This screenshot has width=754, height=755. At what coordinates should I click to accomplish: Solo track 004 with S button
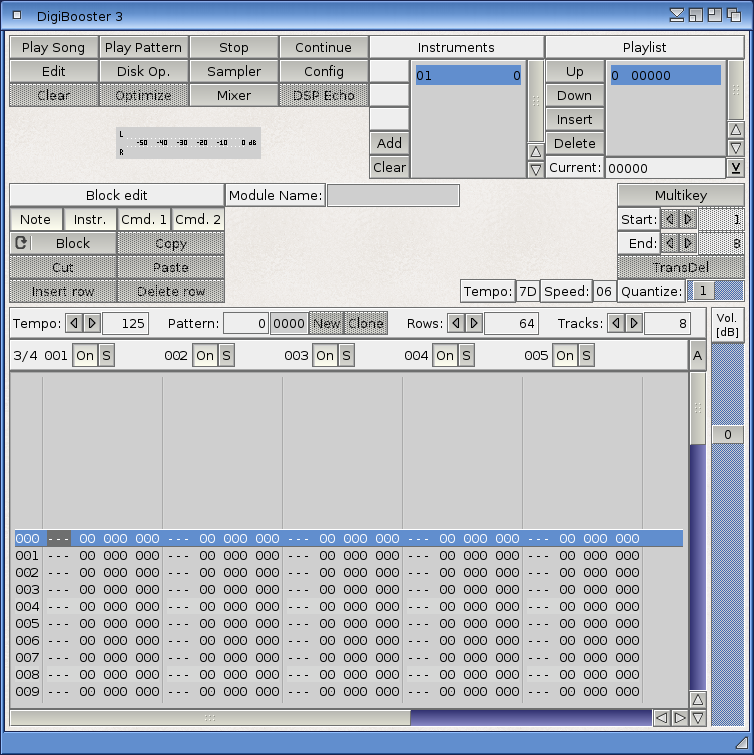pos(466,355)
